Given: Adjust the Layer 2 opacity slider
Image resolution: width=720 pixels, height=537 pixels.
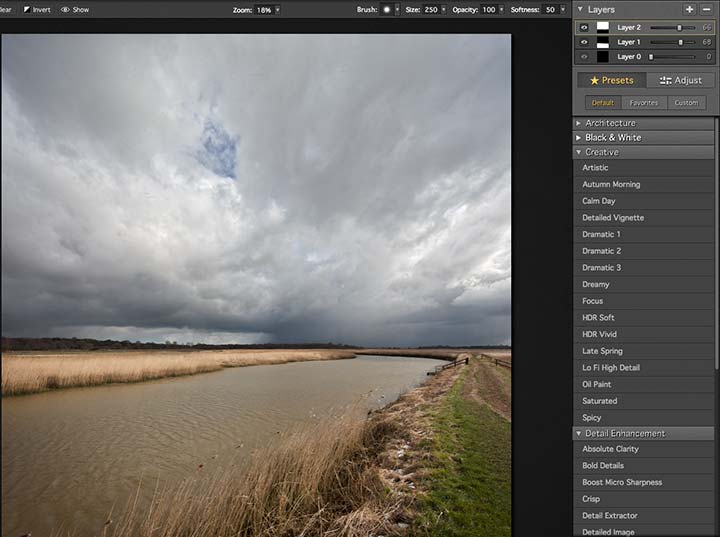Looking at the screenshot, I should click(673, 28).
